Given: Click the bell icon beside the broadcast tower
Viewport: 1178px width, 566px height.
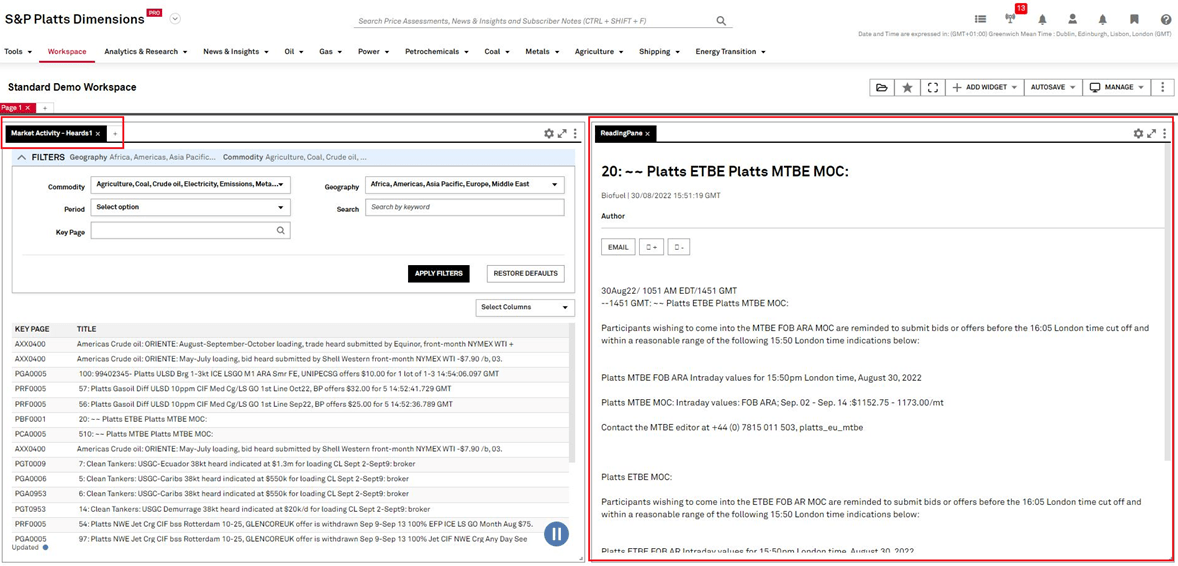Looking at the screenshot, I should 1042,20.
